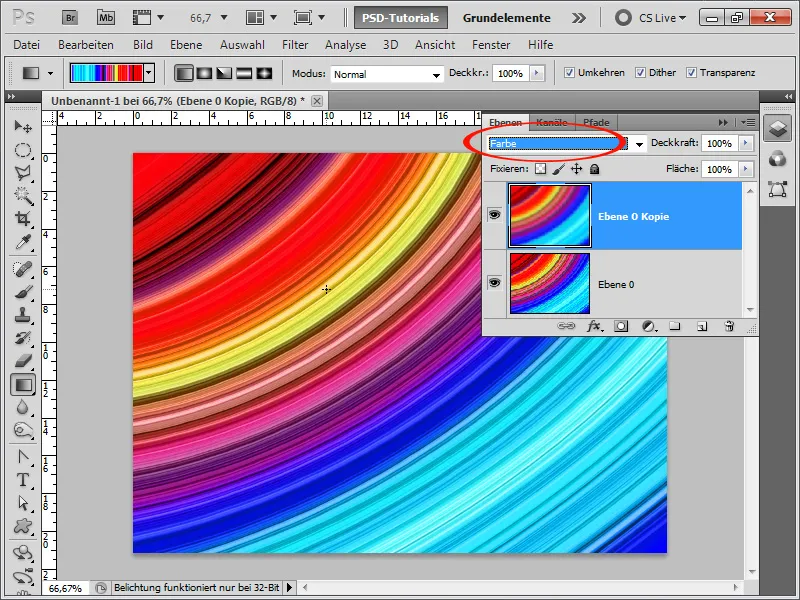
Task: Switch to the Pfade tab
Action: (x=596, y=122)
